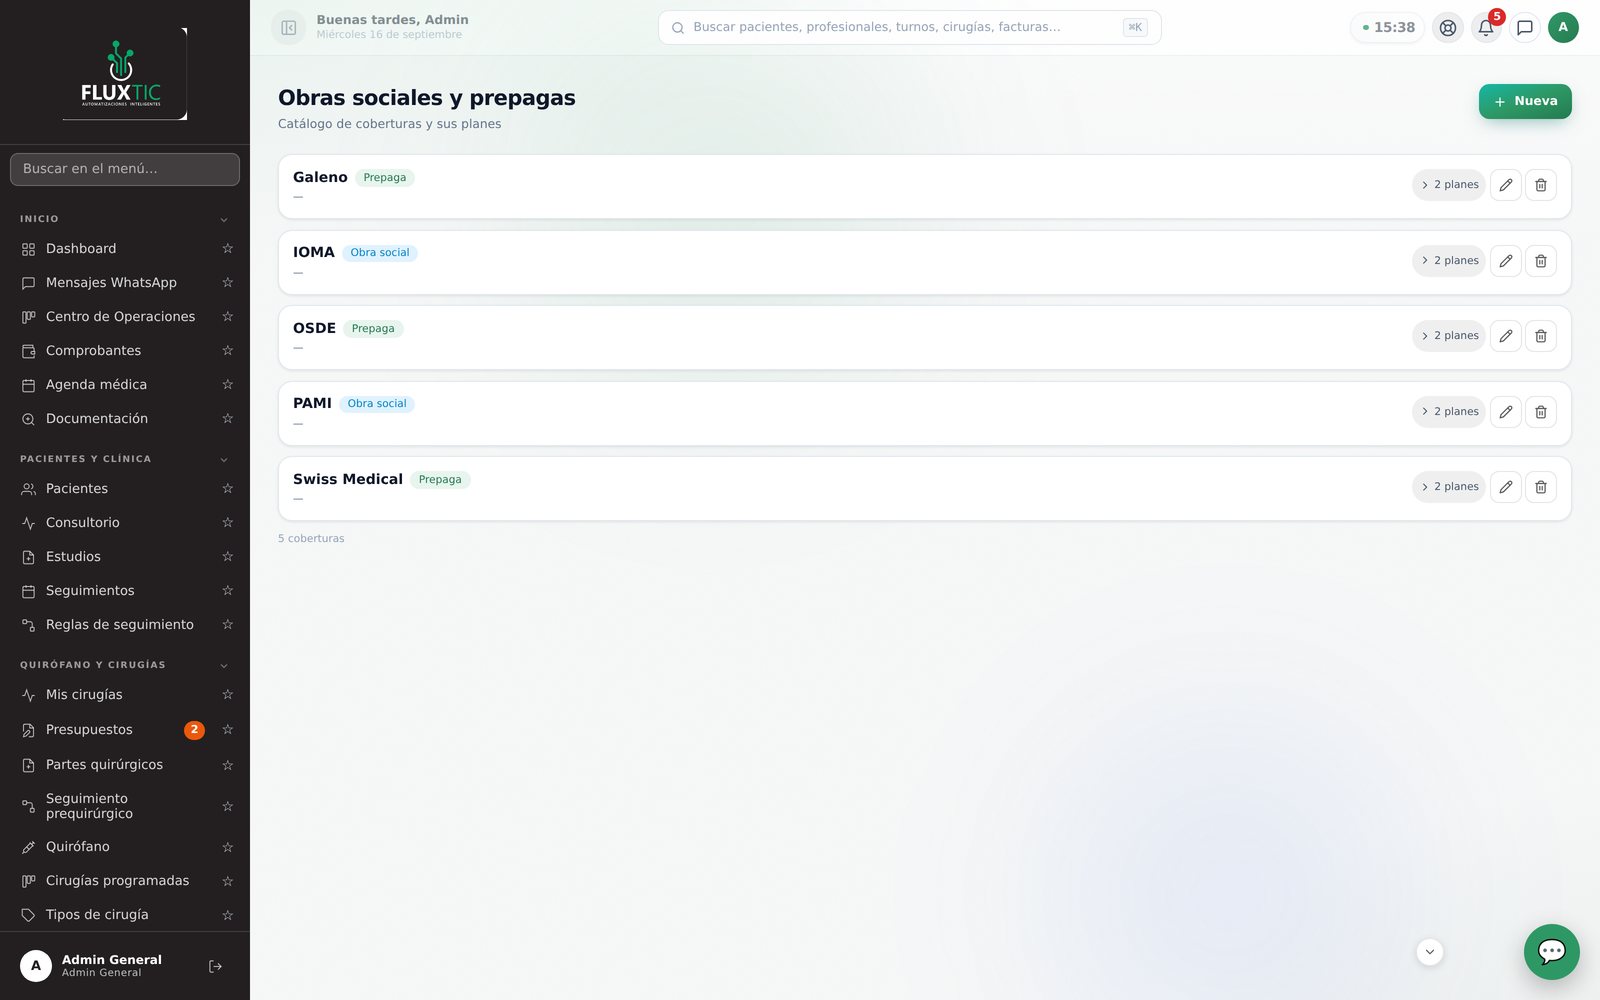Image resolution: width=1600 pixels, height=1000 pixels.
Task: Favorite Agenda médica with its star
Action: [x=227, y=385]
